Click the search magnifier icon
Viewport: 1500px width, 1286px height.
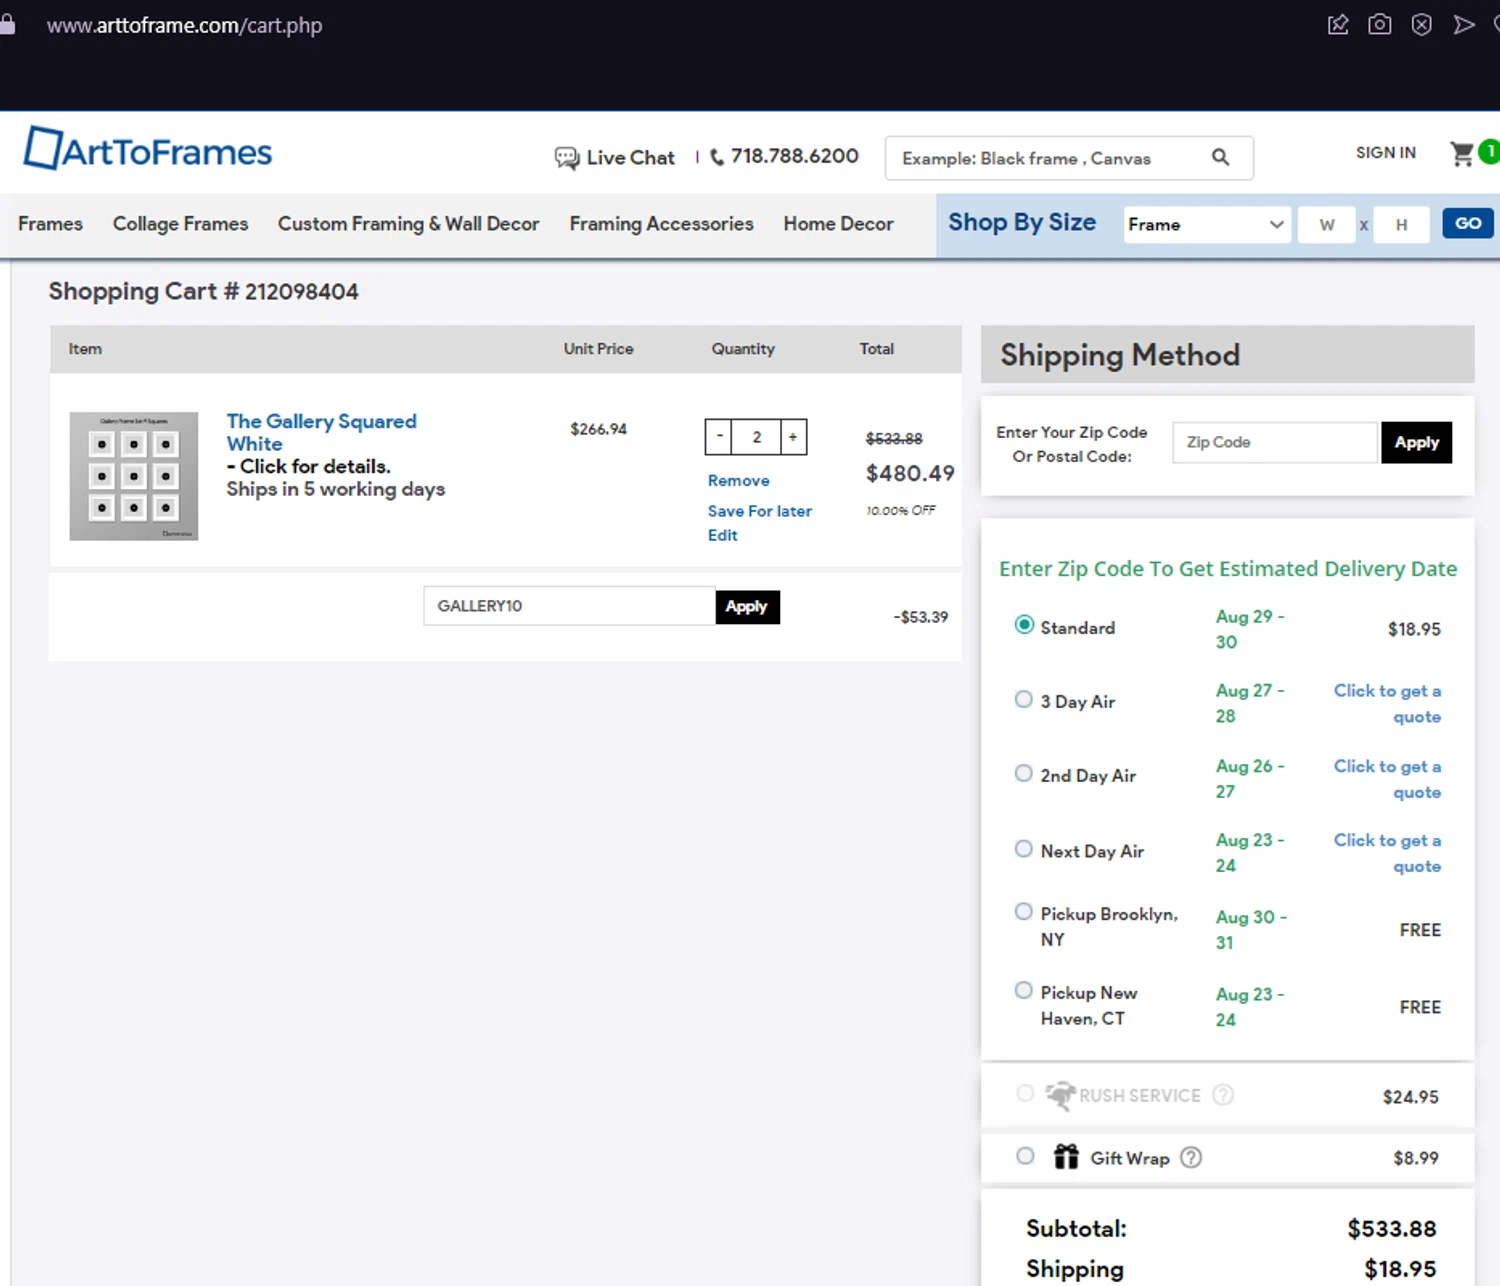coord(1220,157)
